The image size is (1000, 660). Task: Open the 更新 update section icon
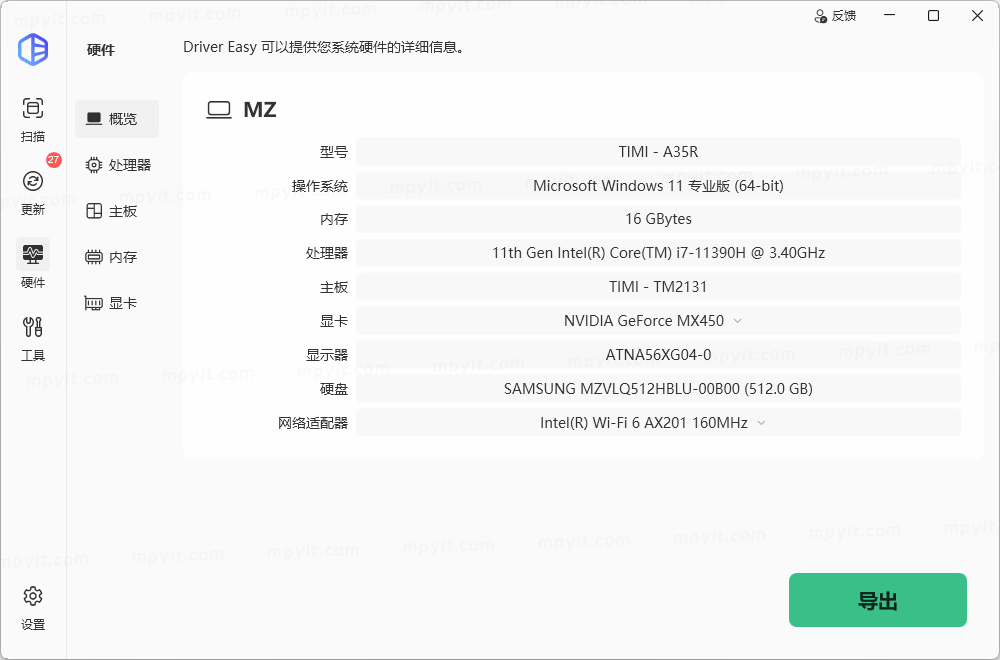(33, 182)
